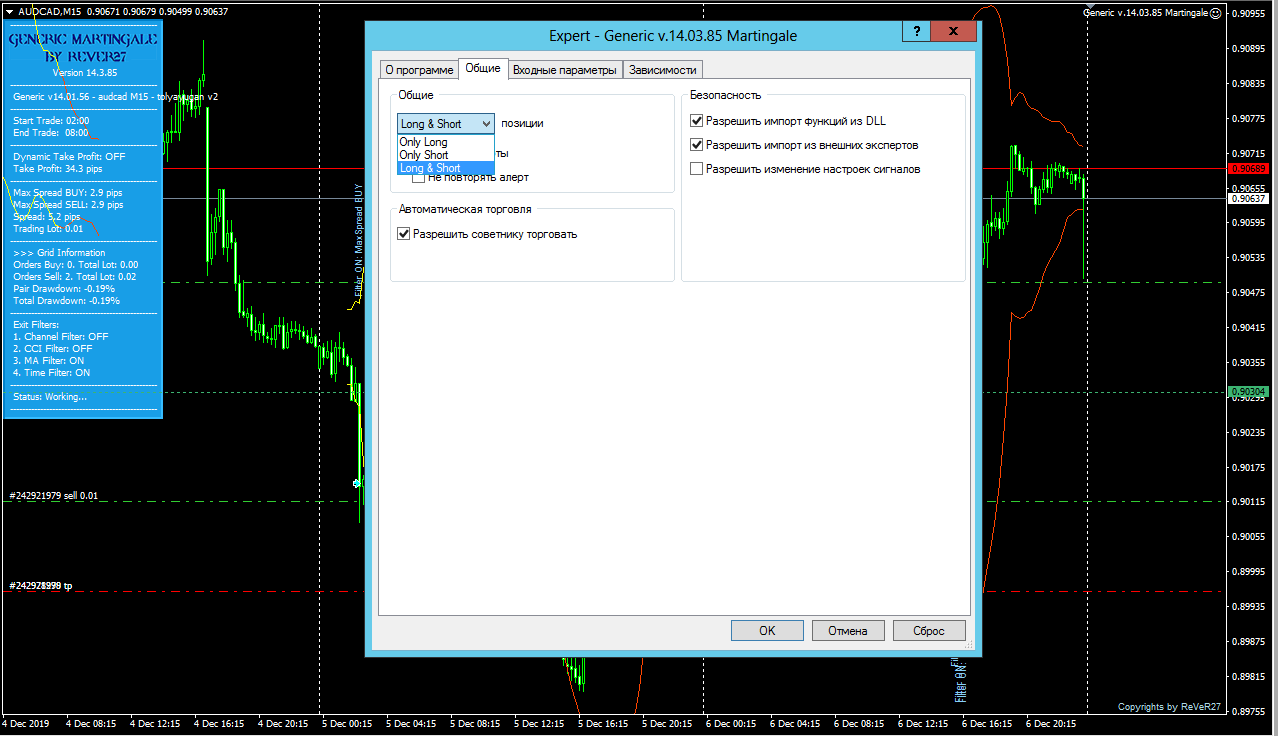Click 4. Time Filter: ON text
Screen dimensions: 1280x736
(x=52, y=373)
